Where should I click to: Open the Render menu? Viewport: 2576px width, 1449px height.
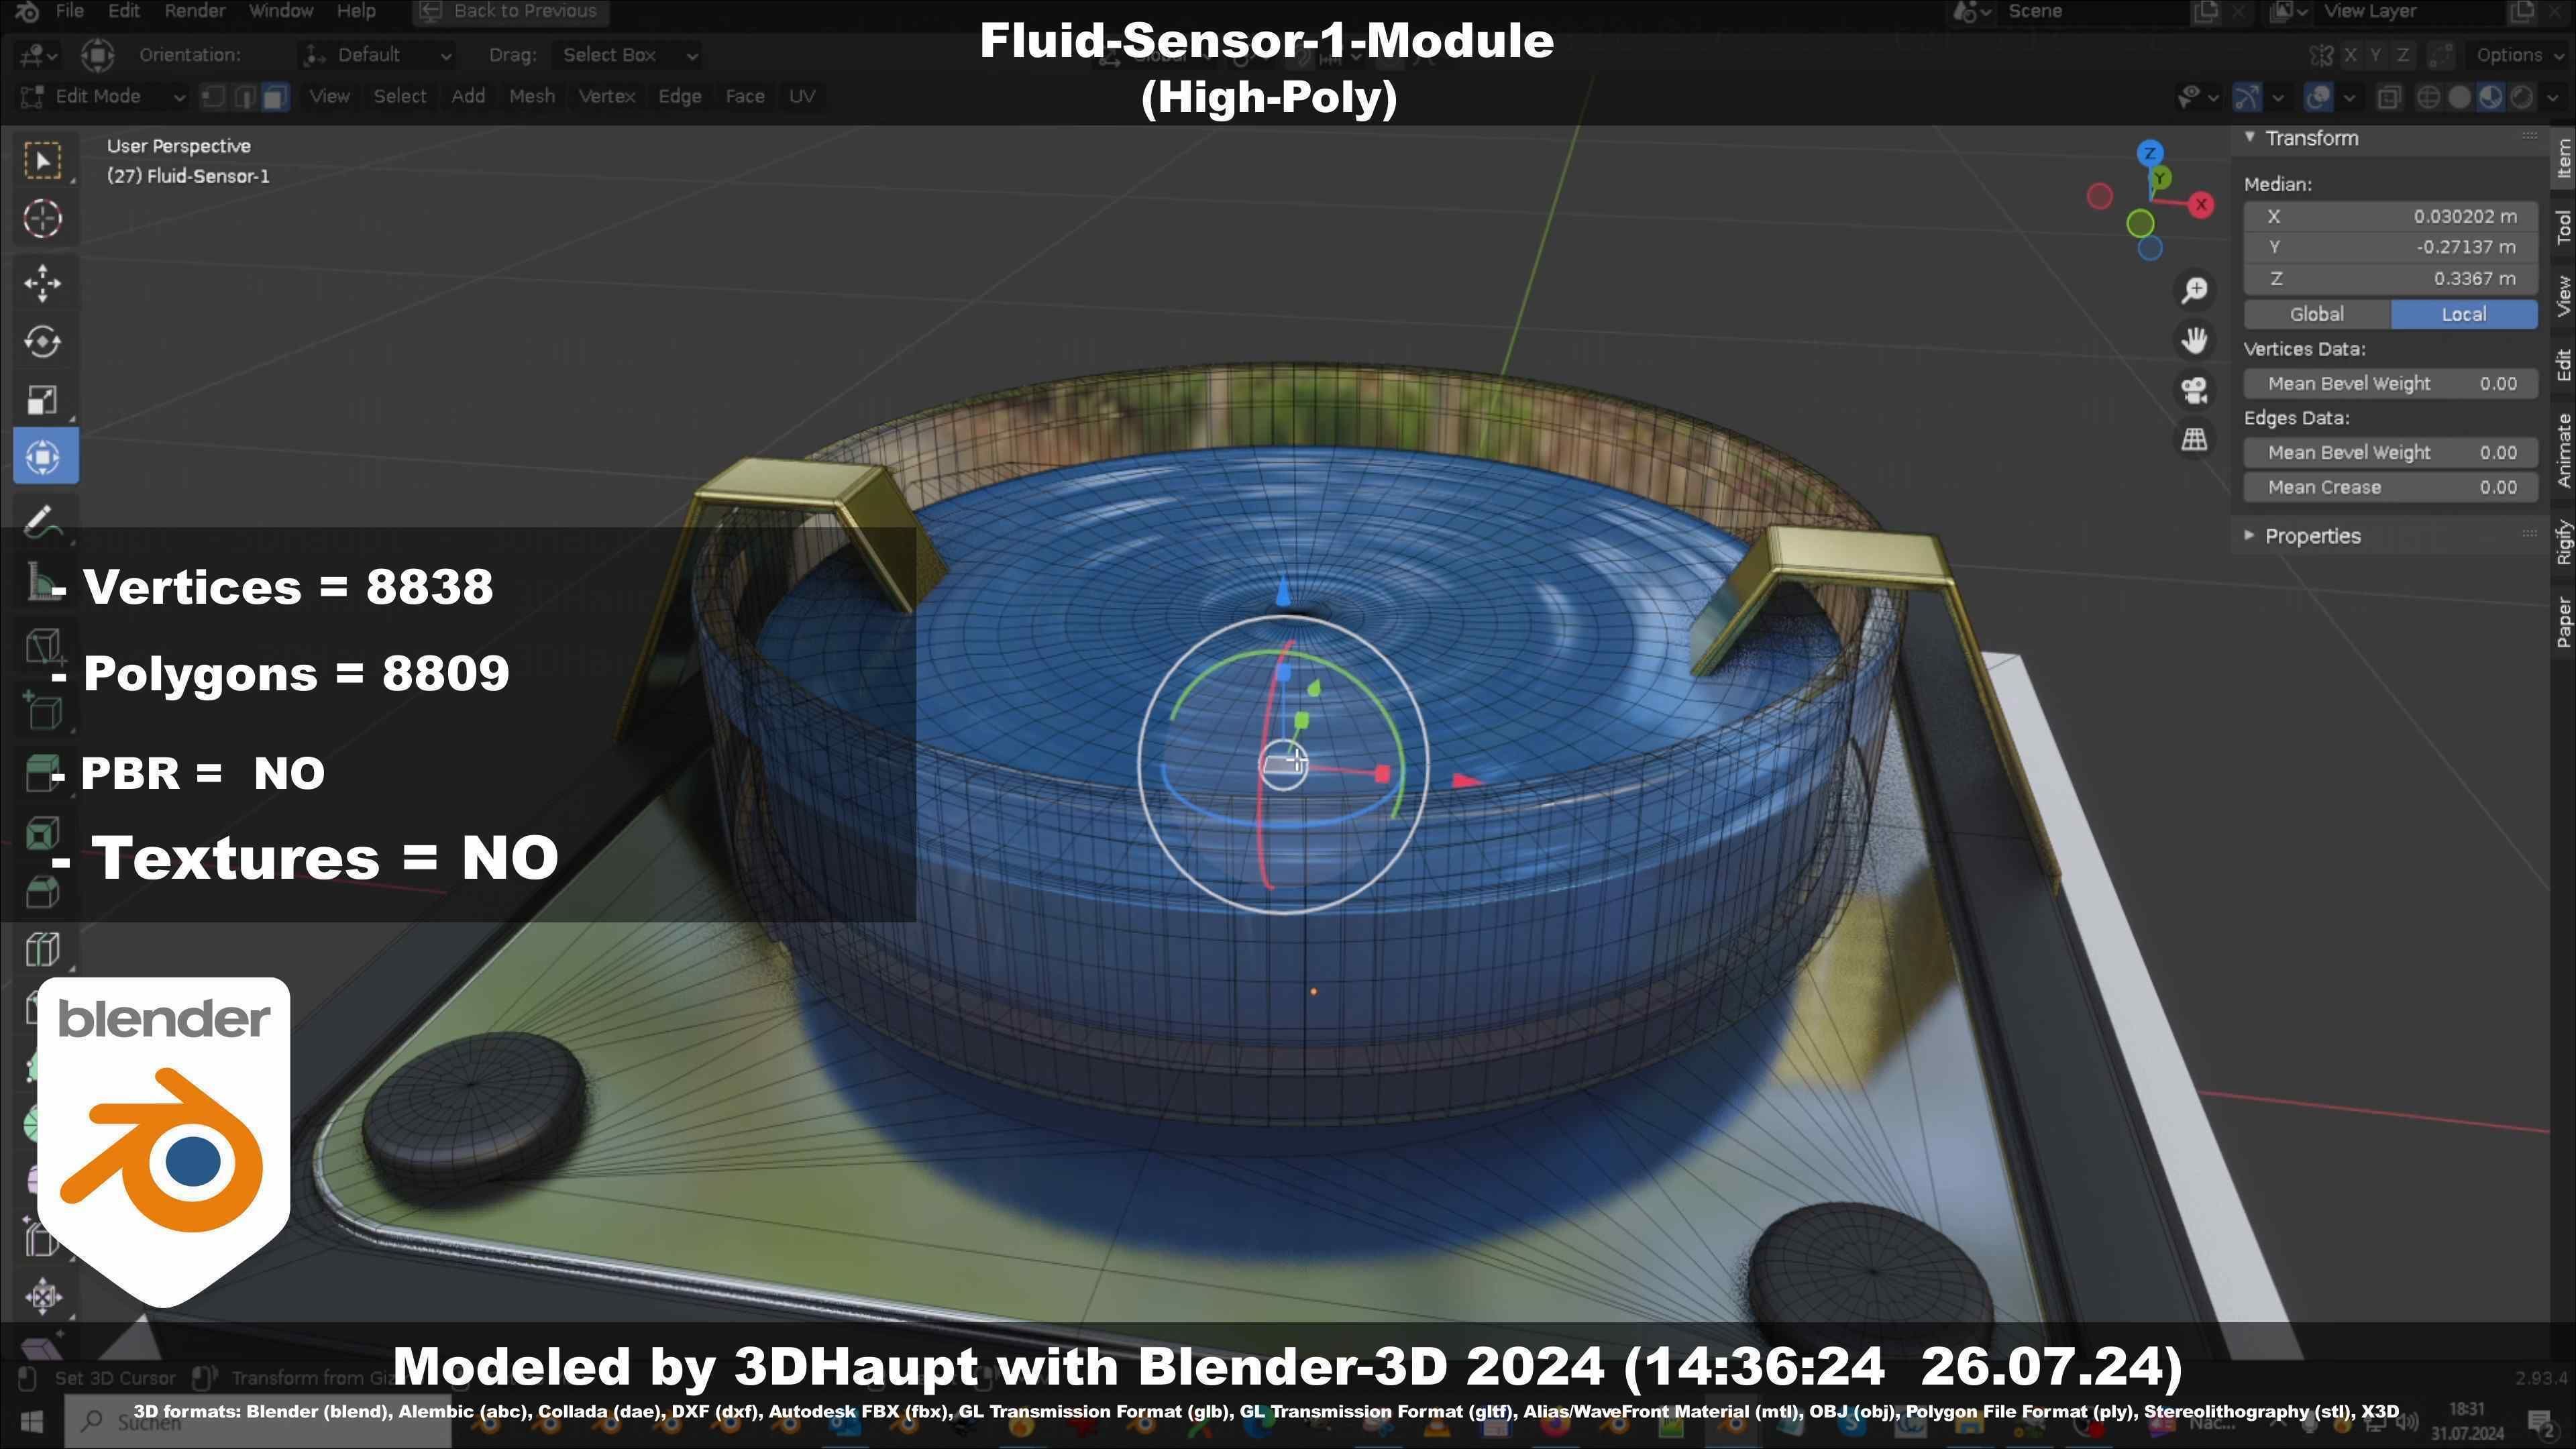pos(194,11)
